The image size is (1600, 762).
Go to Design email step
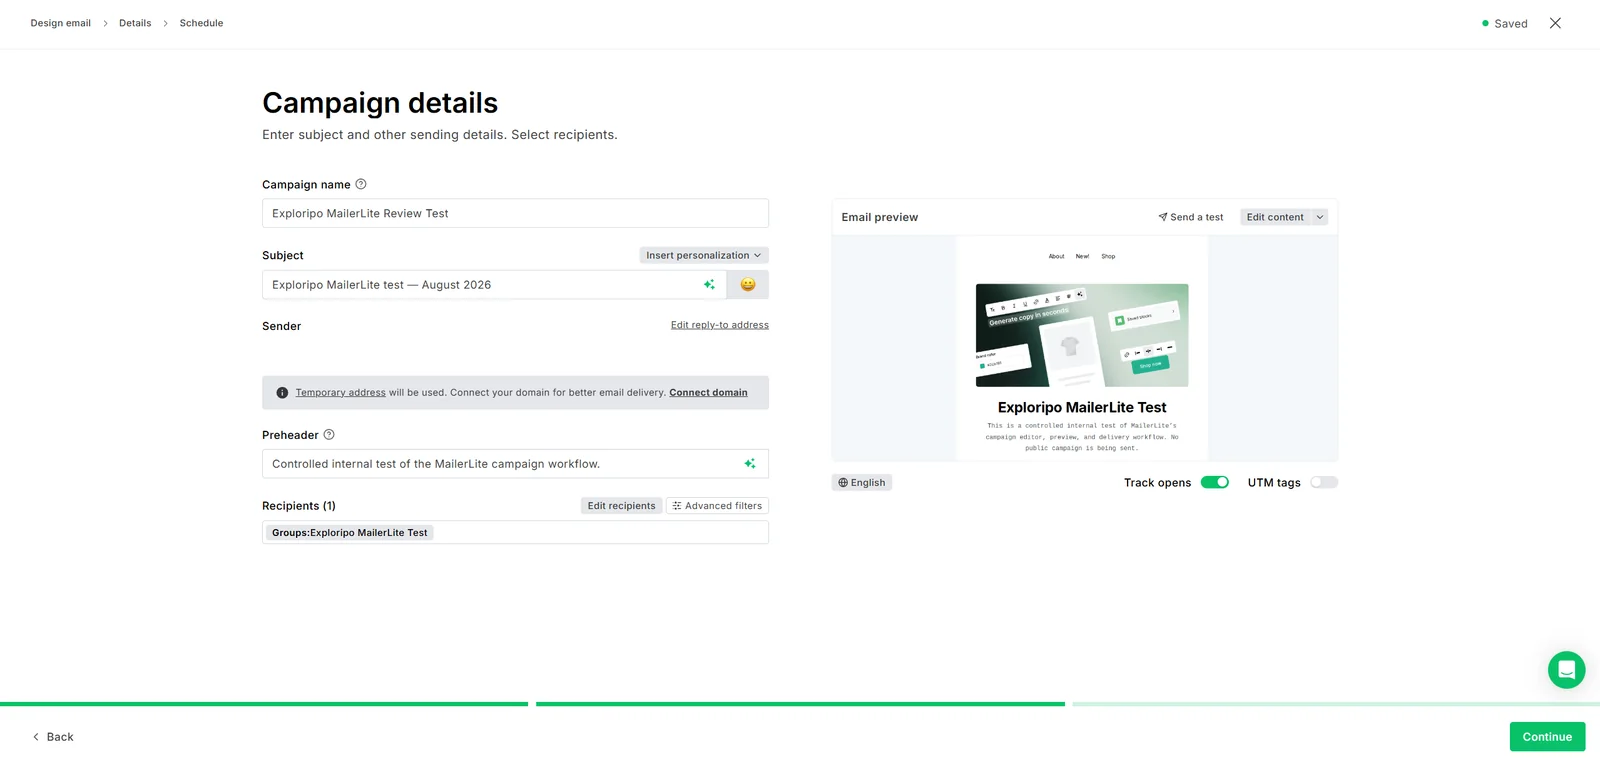(61, 23)
